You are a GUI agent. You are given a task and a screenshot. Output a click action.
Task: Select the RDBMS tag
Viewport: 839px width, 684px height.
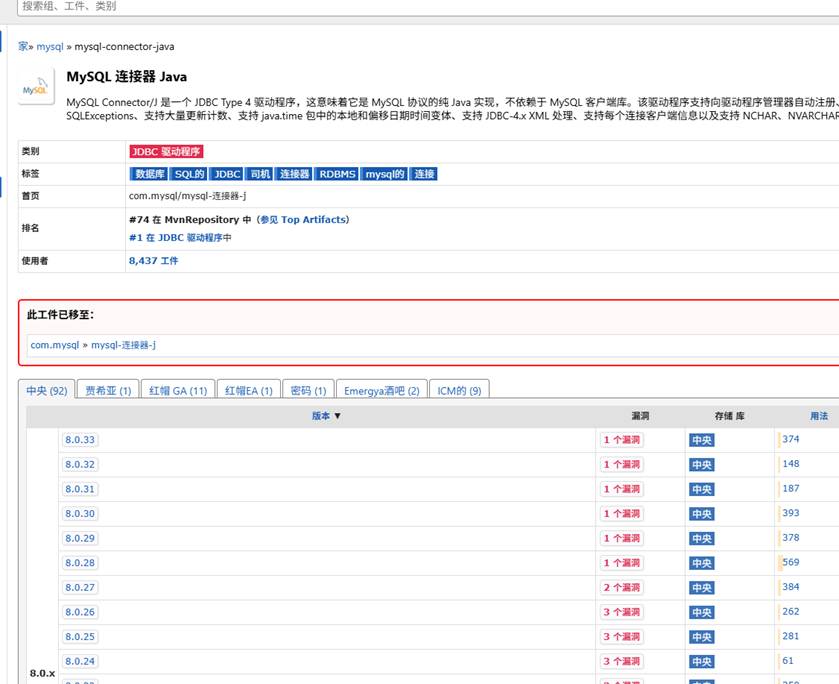coord(337,174)
